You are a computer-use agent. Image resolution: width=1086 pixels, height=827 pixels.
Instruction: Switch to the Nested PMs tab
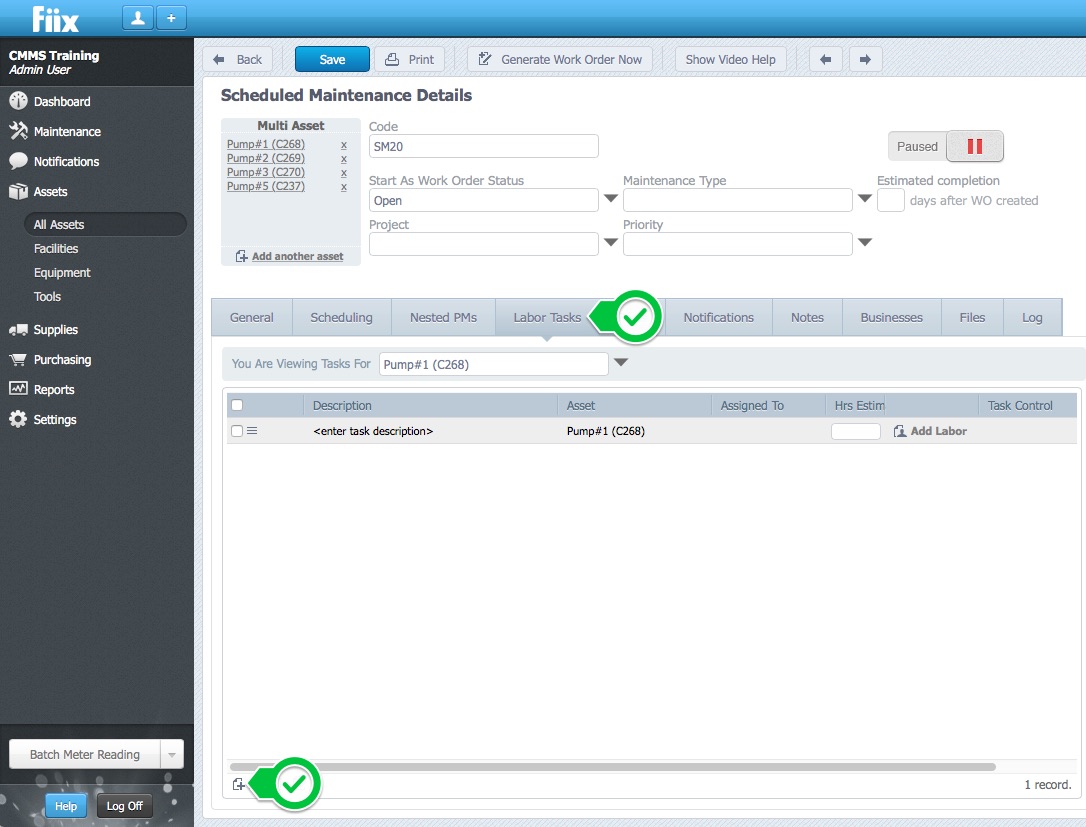pos(443,317)
